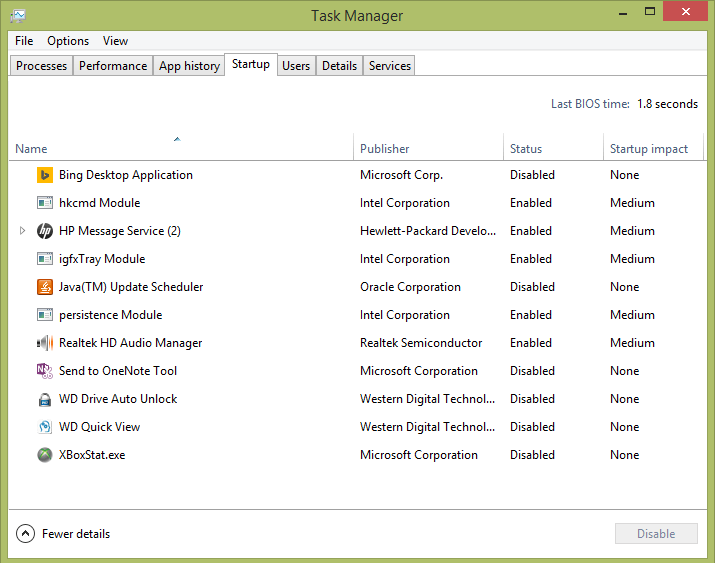Click the XBoxStat.exe icon
Viewport: 715px width, 563px height.
coord(45,455)
